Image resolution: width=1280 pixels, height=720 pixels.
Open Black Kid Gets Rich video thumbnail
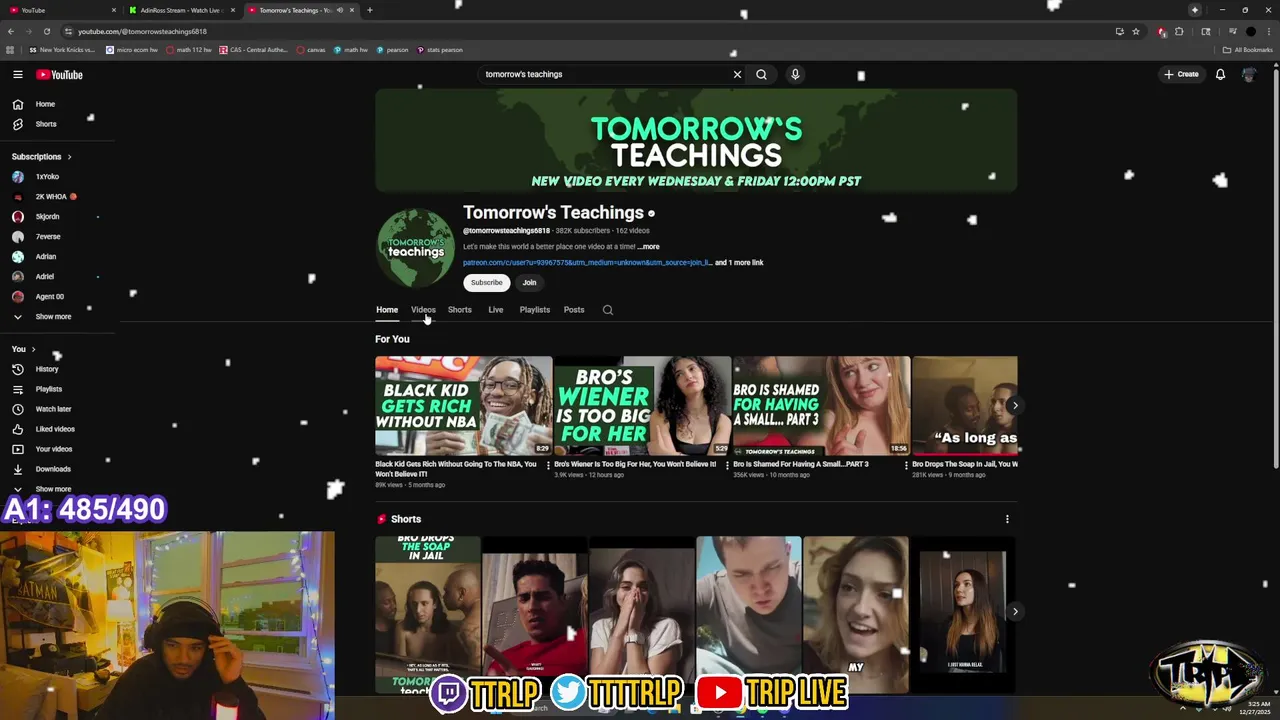(x=463, y=406)
